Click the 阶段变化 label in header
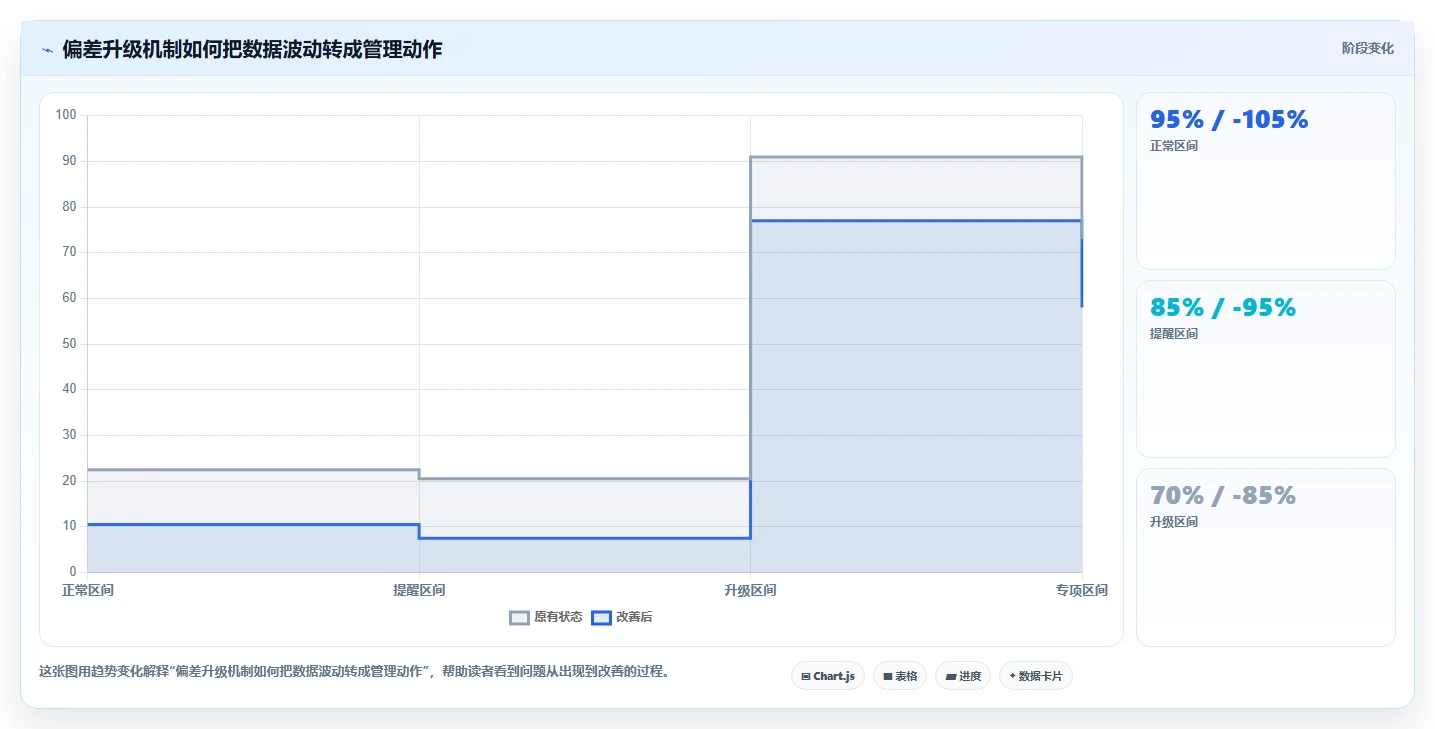Screen dimensions: 1435x729 click(1367, 49)
